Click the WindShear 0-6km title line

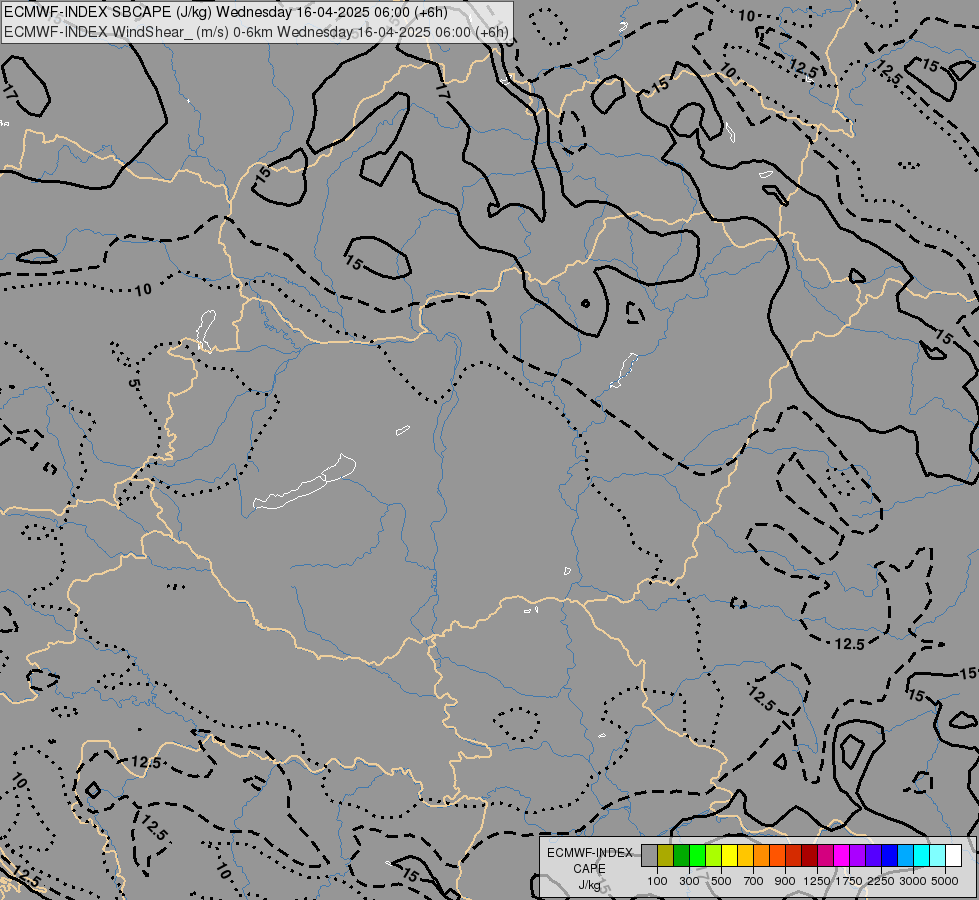point(256,32)
